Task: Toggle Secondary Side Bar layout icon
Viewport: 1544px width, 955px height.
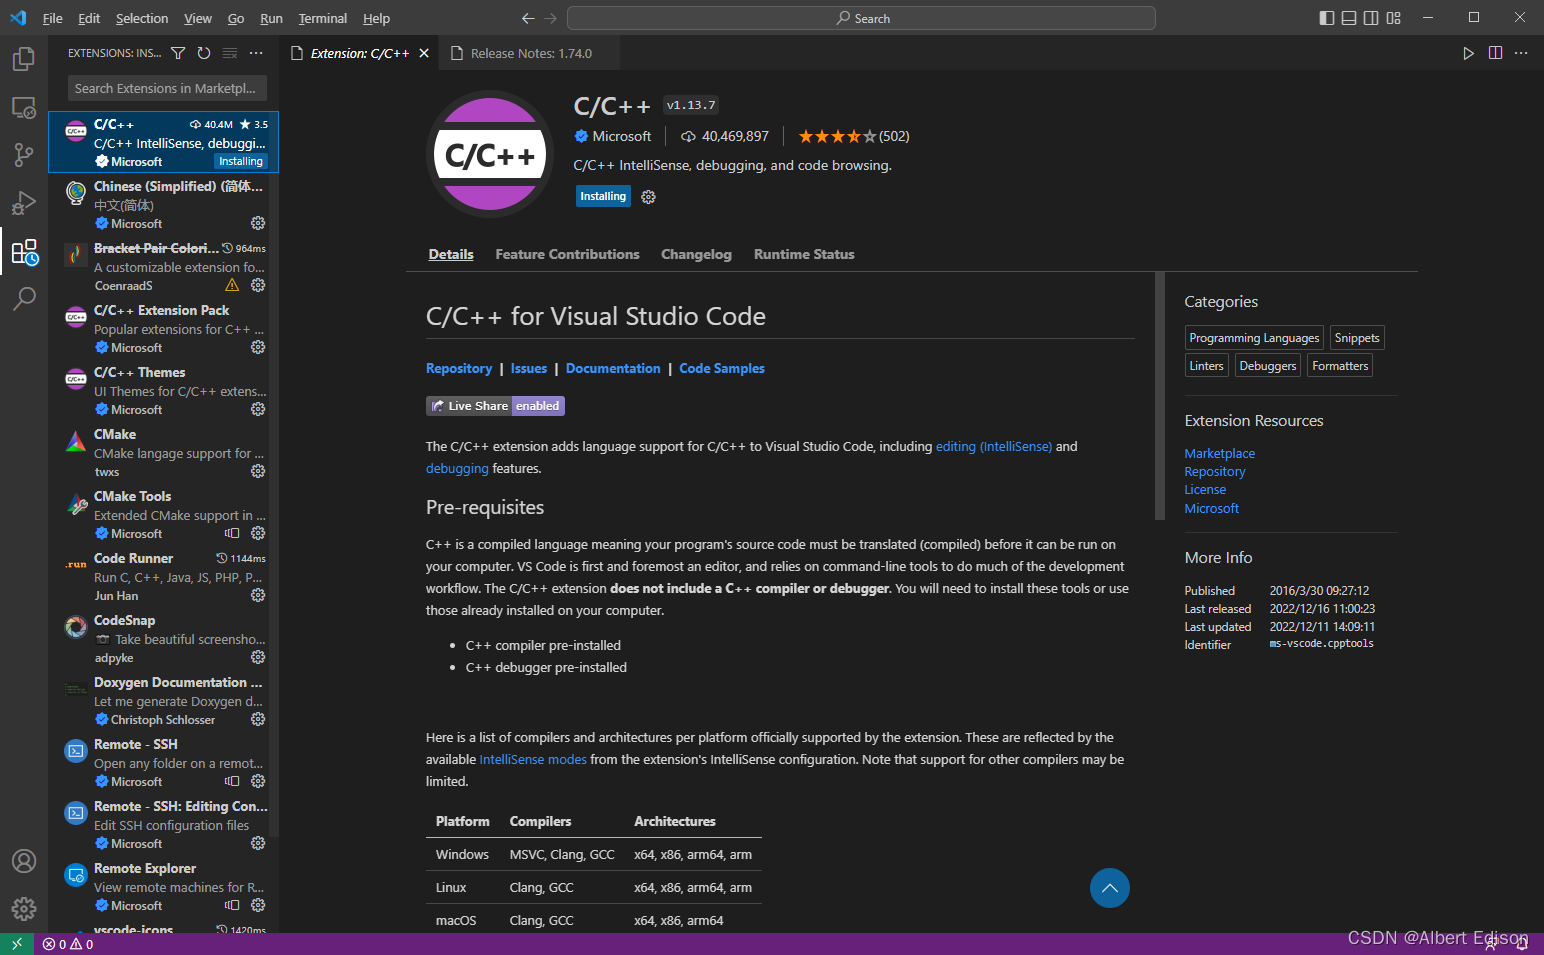Action: click(1371, 18)
